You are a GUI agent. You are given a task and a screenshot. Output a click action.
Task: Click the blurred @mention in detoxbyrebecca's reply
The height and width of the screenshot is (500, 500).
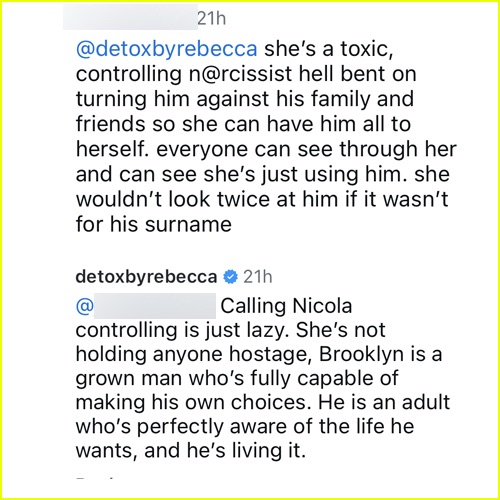[155, 306]
